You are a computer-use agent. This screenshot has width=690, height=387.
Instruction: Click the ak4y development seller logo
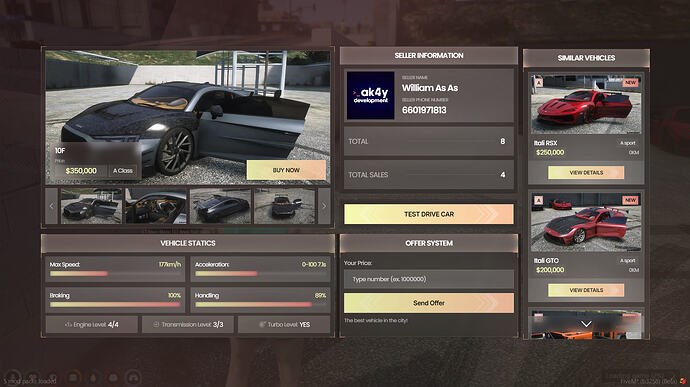tap(371, 96)
